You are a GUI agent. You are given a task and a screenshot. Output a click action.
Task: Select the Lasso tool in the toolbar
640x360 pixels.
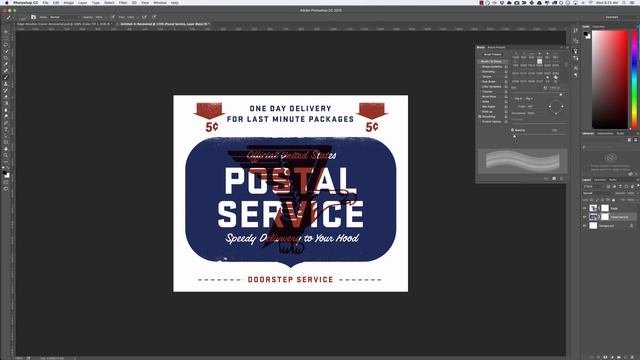[x=6, y=44]
